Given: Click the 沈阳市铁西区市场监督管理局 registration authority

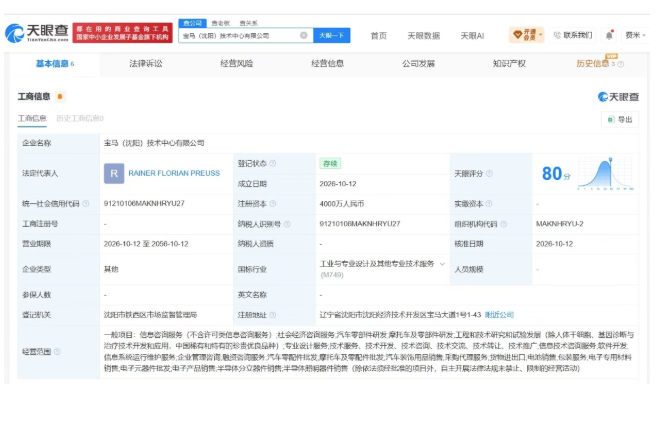Looking at the screenshot, I should coord(150,315).
